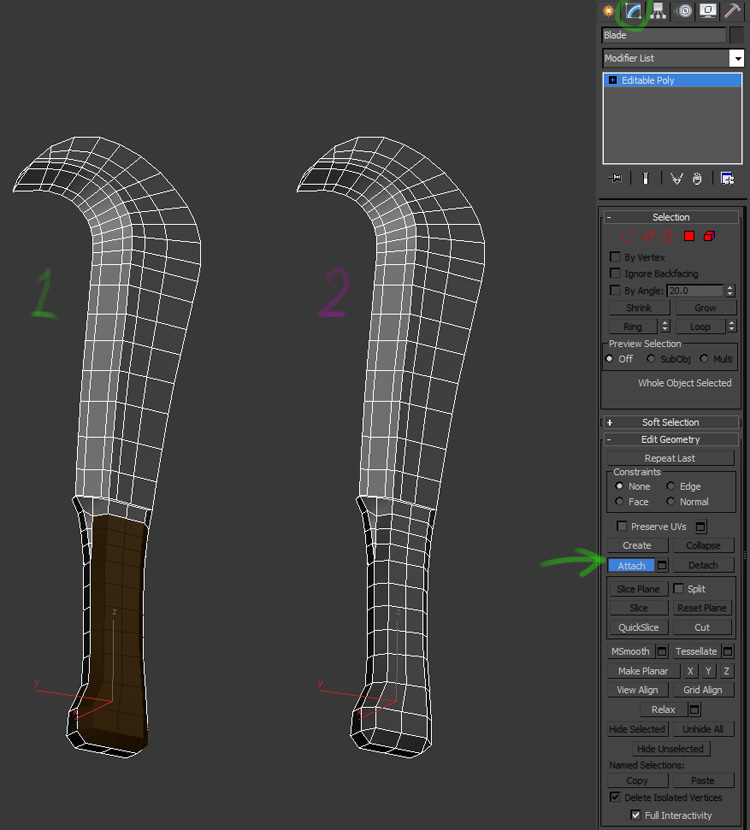Open the Modify command panel tab

(633, 11)
